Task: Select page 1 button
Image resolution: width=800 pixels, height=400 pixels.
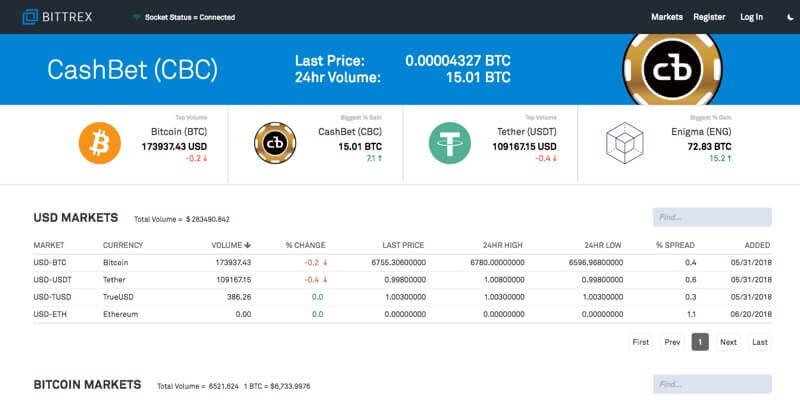Action: point(700,342)
